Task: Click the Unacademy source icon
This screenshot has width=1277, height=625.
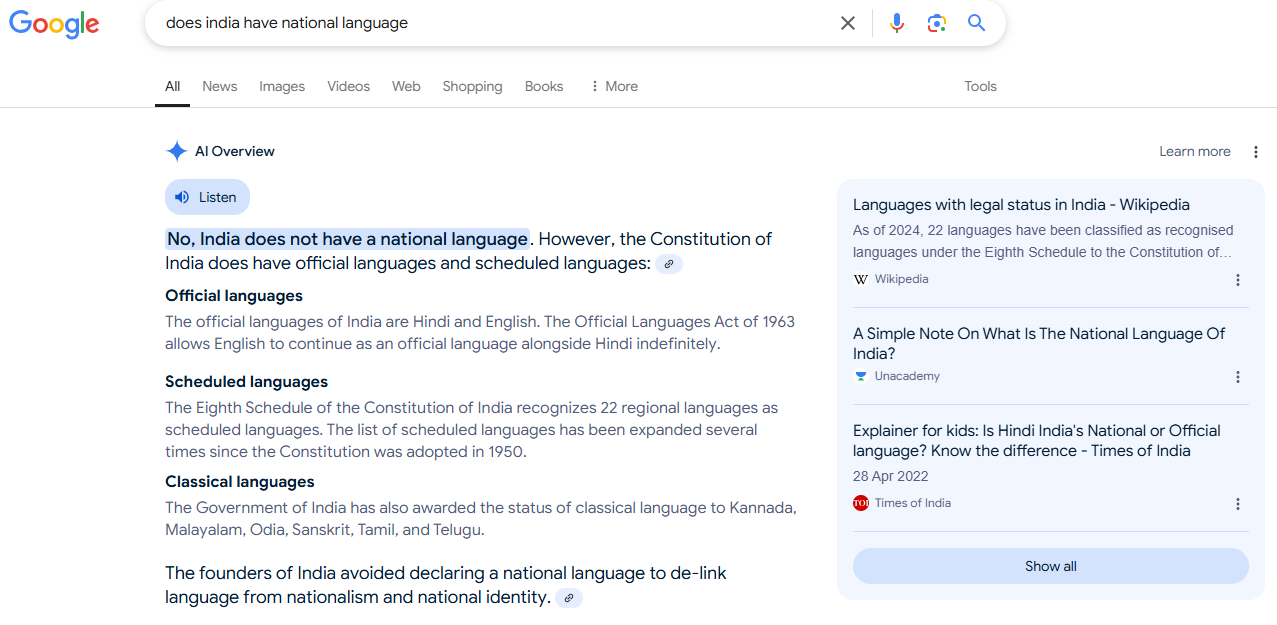Action: pyautogui.click(x=860, y=376)
